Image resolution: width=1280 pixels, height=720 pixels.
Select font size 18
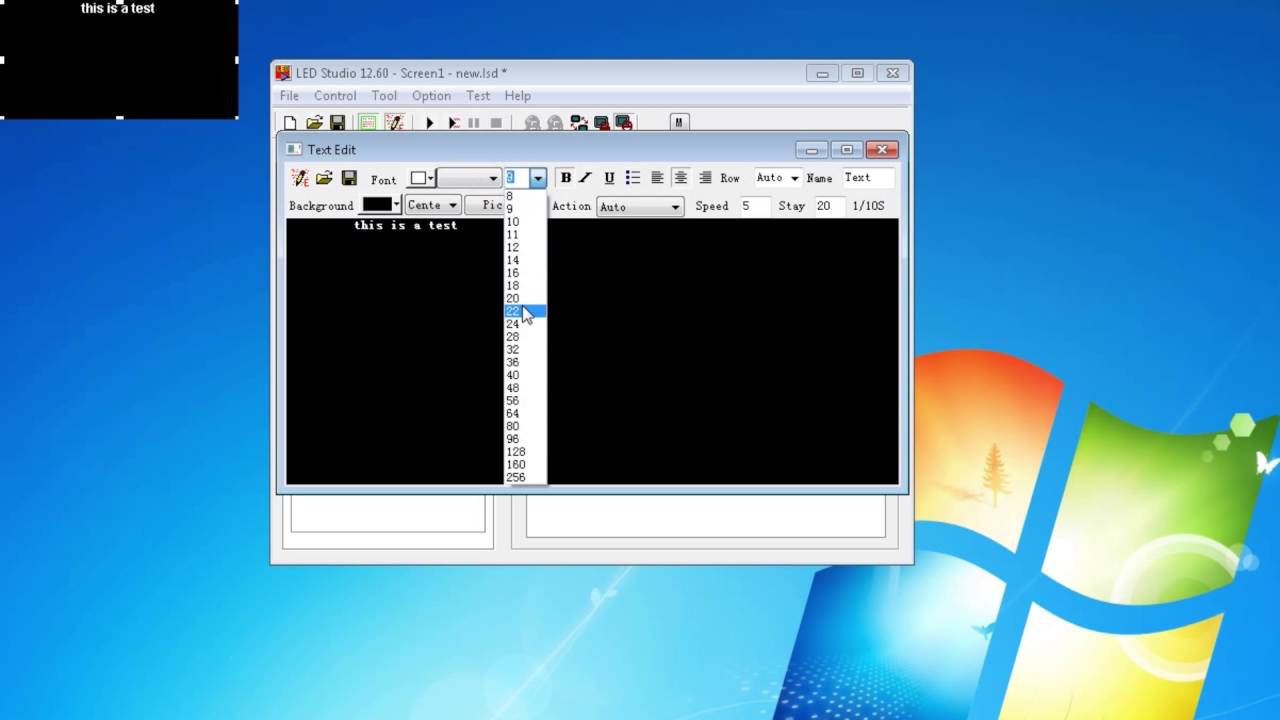[525, 286]
